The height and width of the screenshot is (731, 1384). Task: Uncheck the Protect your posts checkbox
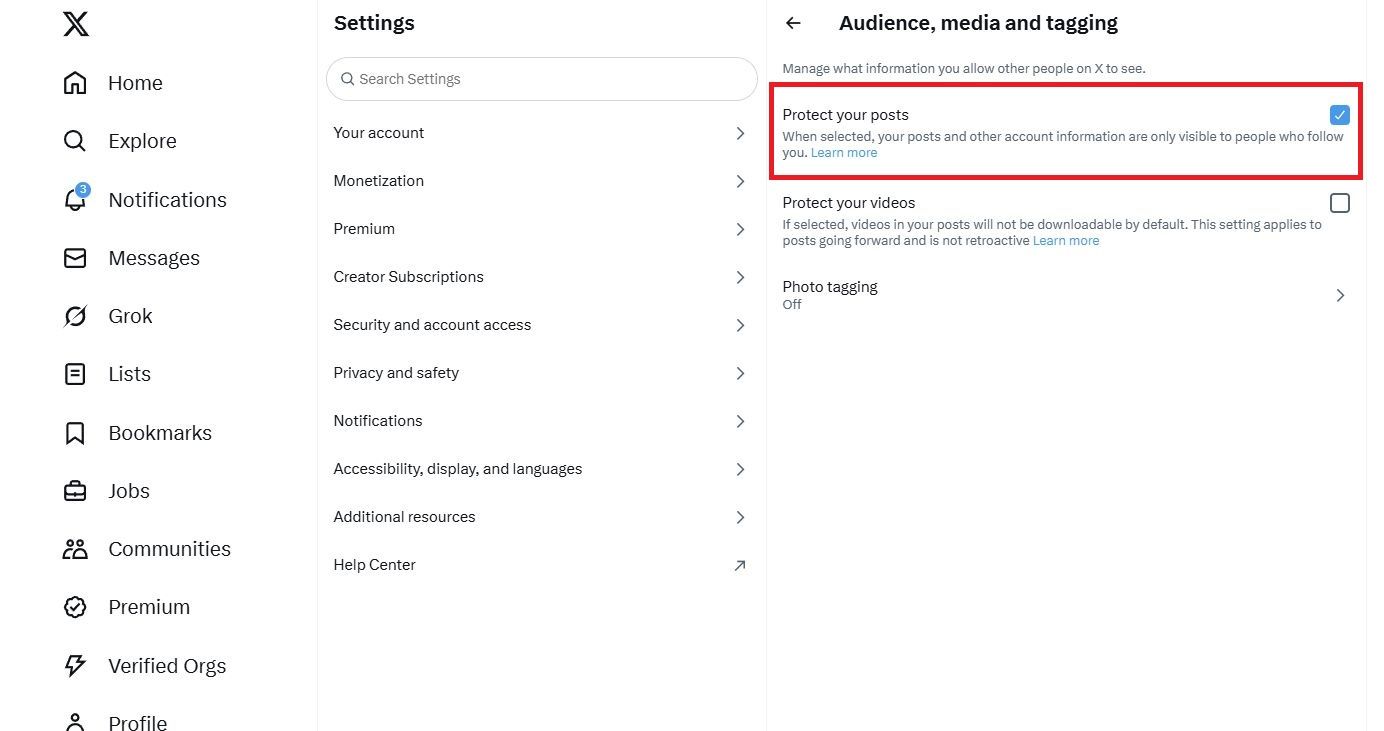click(1340, 115)
